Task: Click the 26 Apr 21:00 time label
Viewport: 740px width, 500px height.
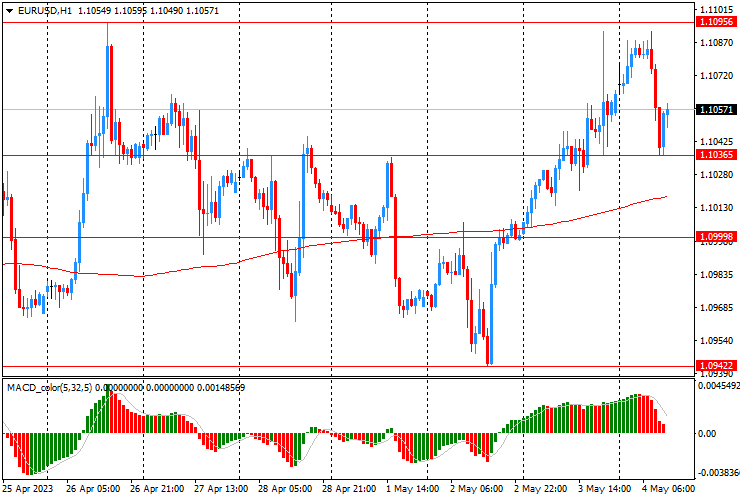Action: coord(157,489)
